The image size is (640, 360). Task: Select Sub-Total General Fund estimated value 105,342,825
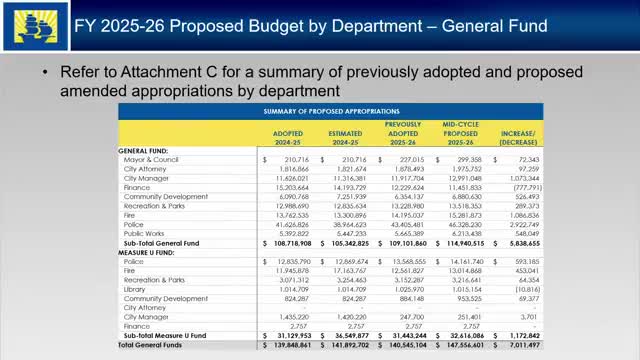(350, 243)
